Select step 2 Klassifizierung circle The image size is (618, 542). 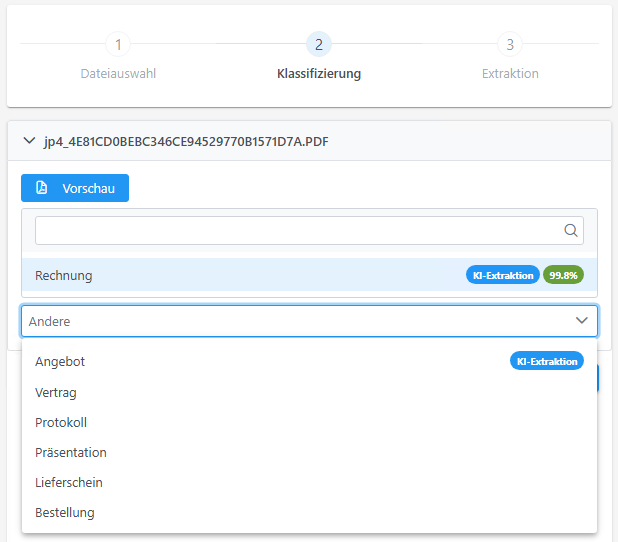(319, 44)
